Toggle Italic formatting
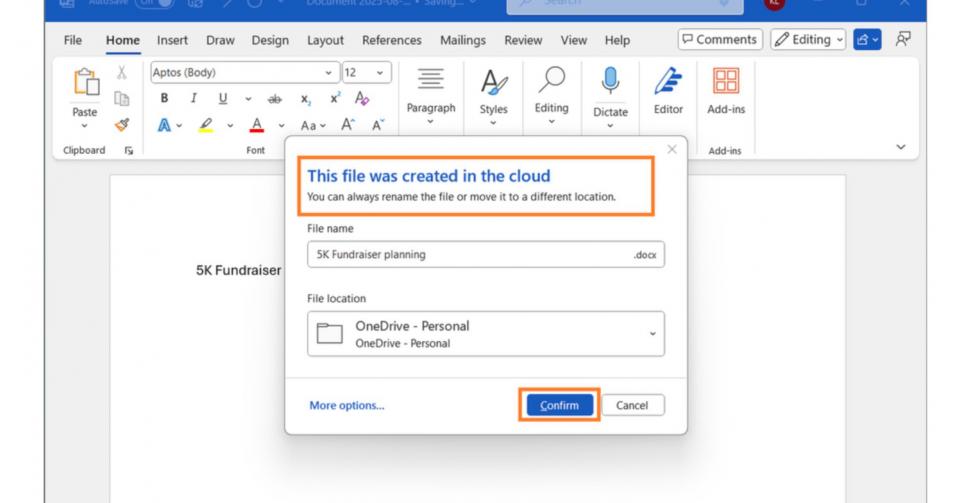The height and width of the screenshot is (503, 962). pyautogui.click(x=193, y=98)
